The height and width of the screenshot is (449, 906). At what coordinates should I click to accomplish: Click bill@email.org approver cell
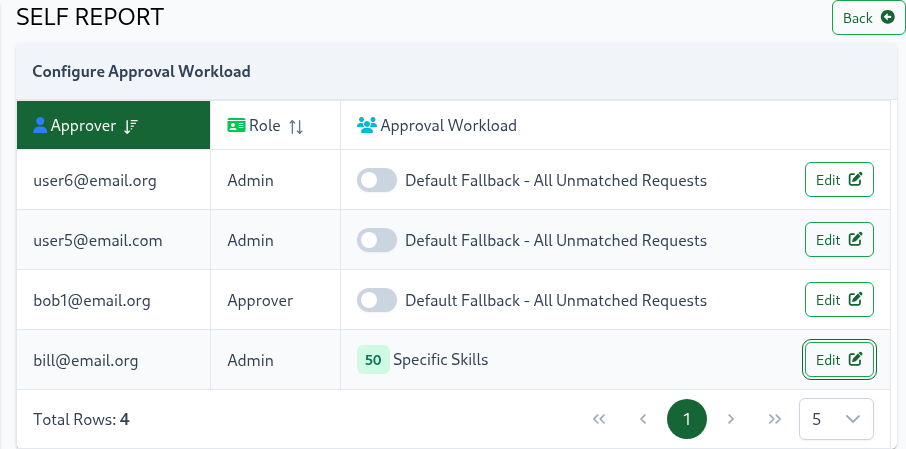113,361
